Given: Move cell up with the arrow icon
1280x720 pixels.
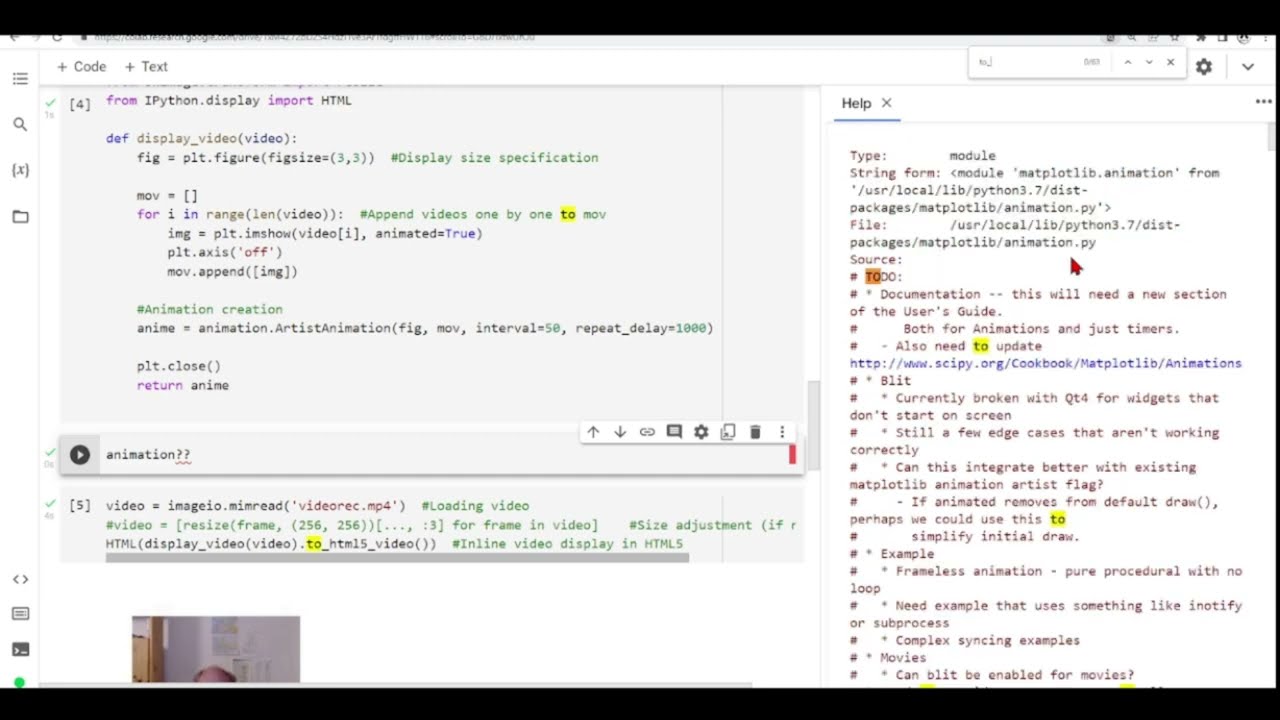Looking at the screenshot, I should point(593,432).
